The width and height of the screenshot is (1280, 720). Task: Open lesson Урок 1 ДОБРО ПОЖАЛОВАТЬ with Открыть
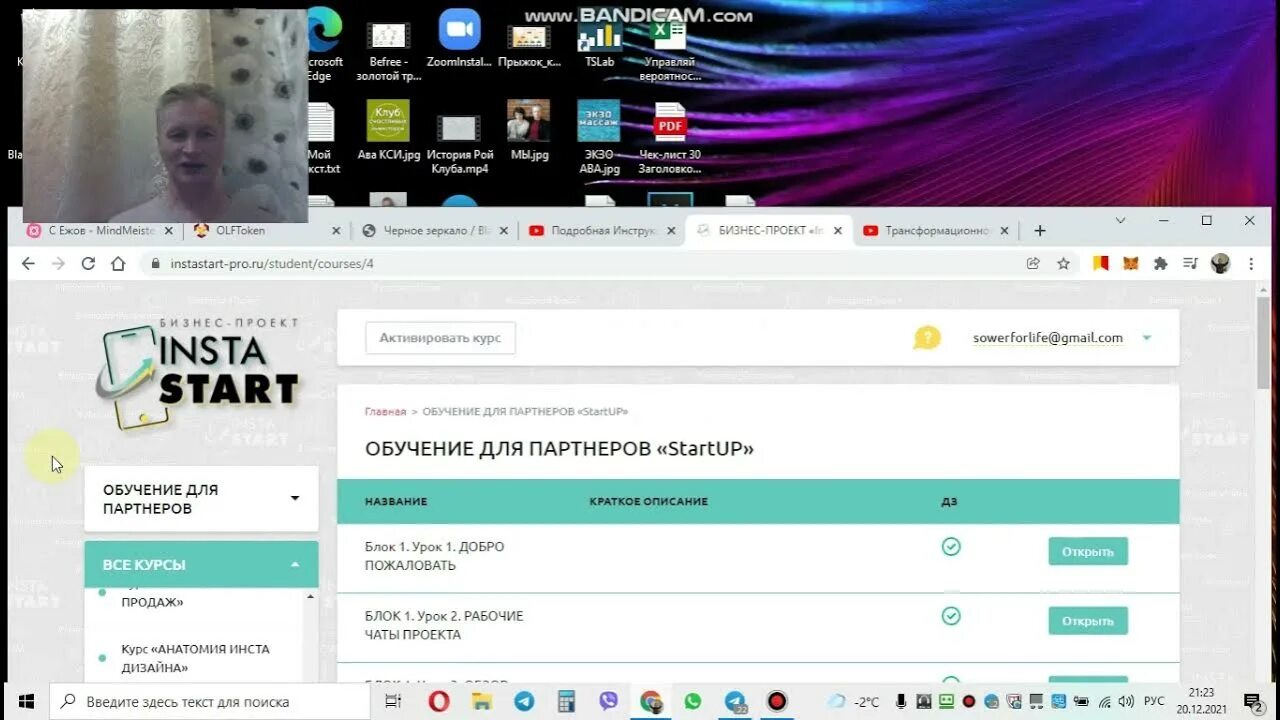coord(1088,551)
